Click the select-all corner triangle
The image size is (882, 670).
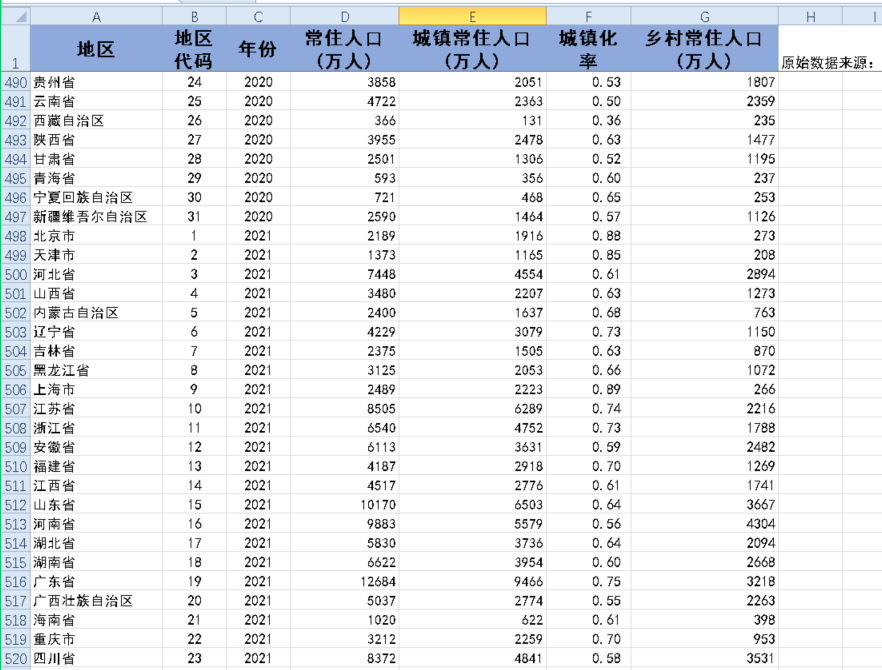[x=16, y=17]
